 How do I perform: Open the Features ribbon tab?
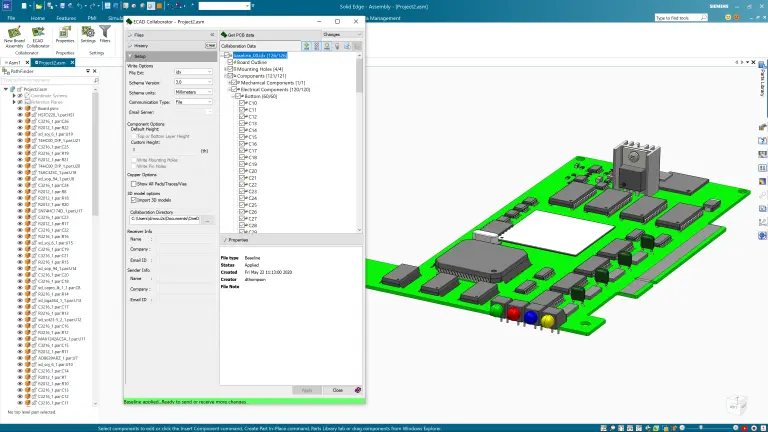coord(66,18)
